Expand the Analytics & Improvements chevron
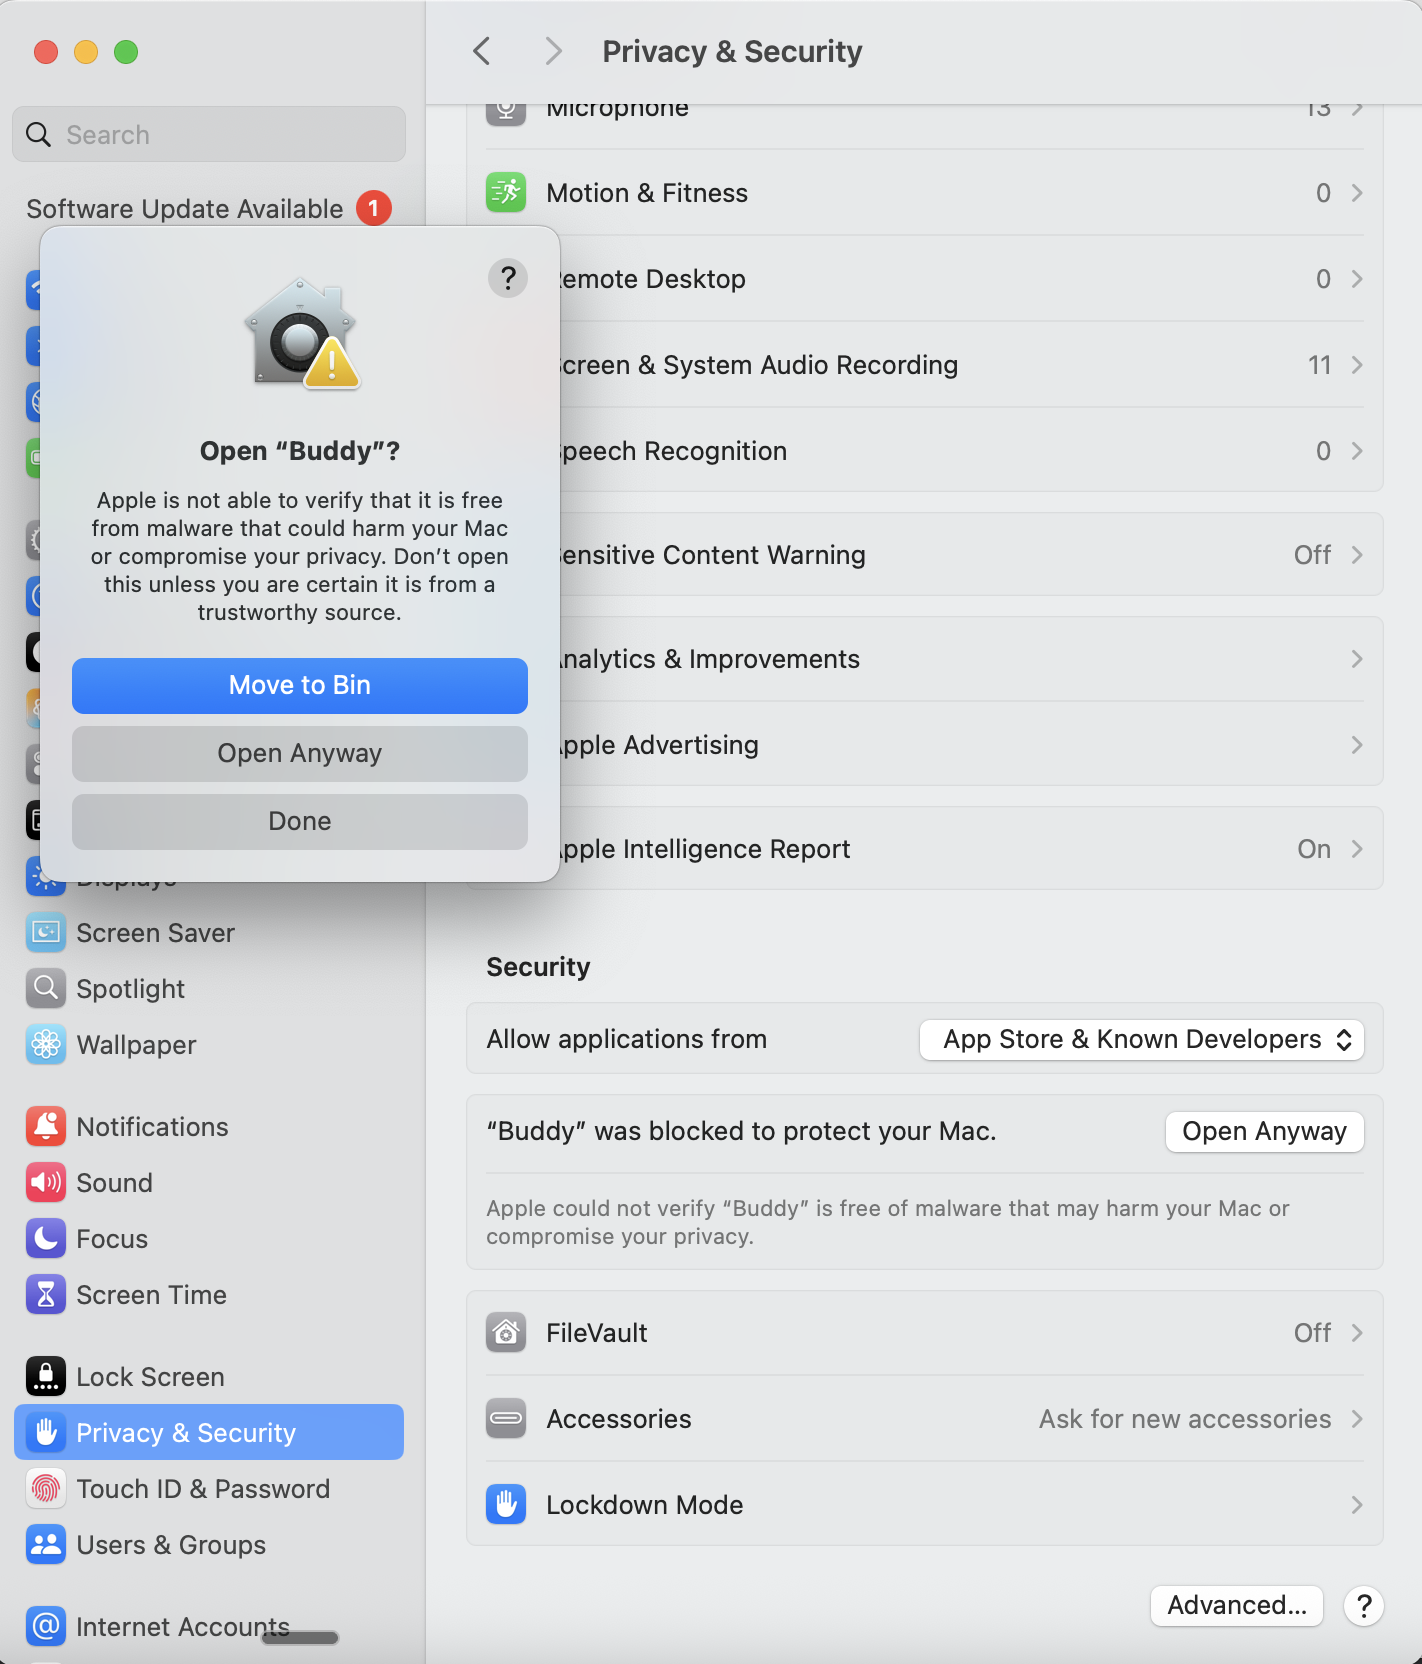1422x1664 pixels. tap(1357, 658)
